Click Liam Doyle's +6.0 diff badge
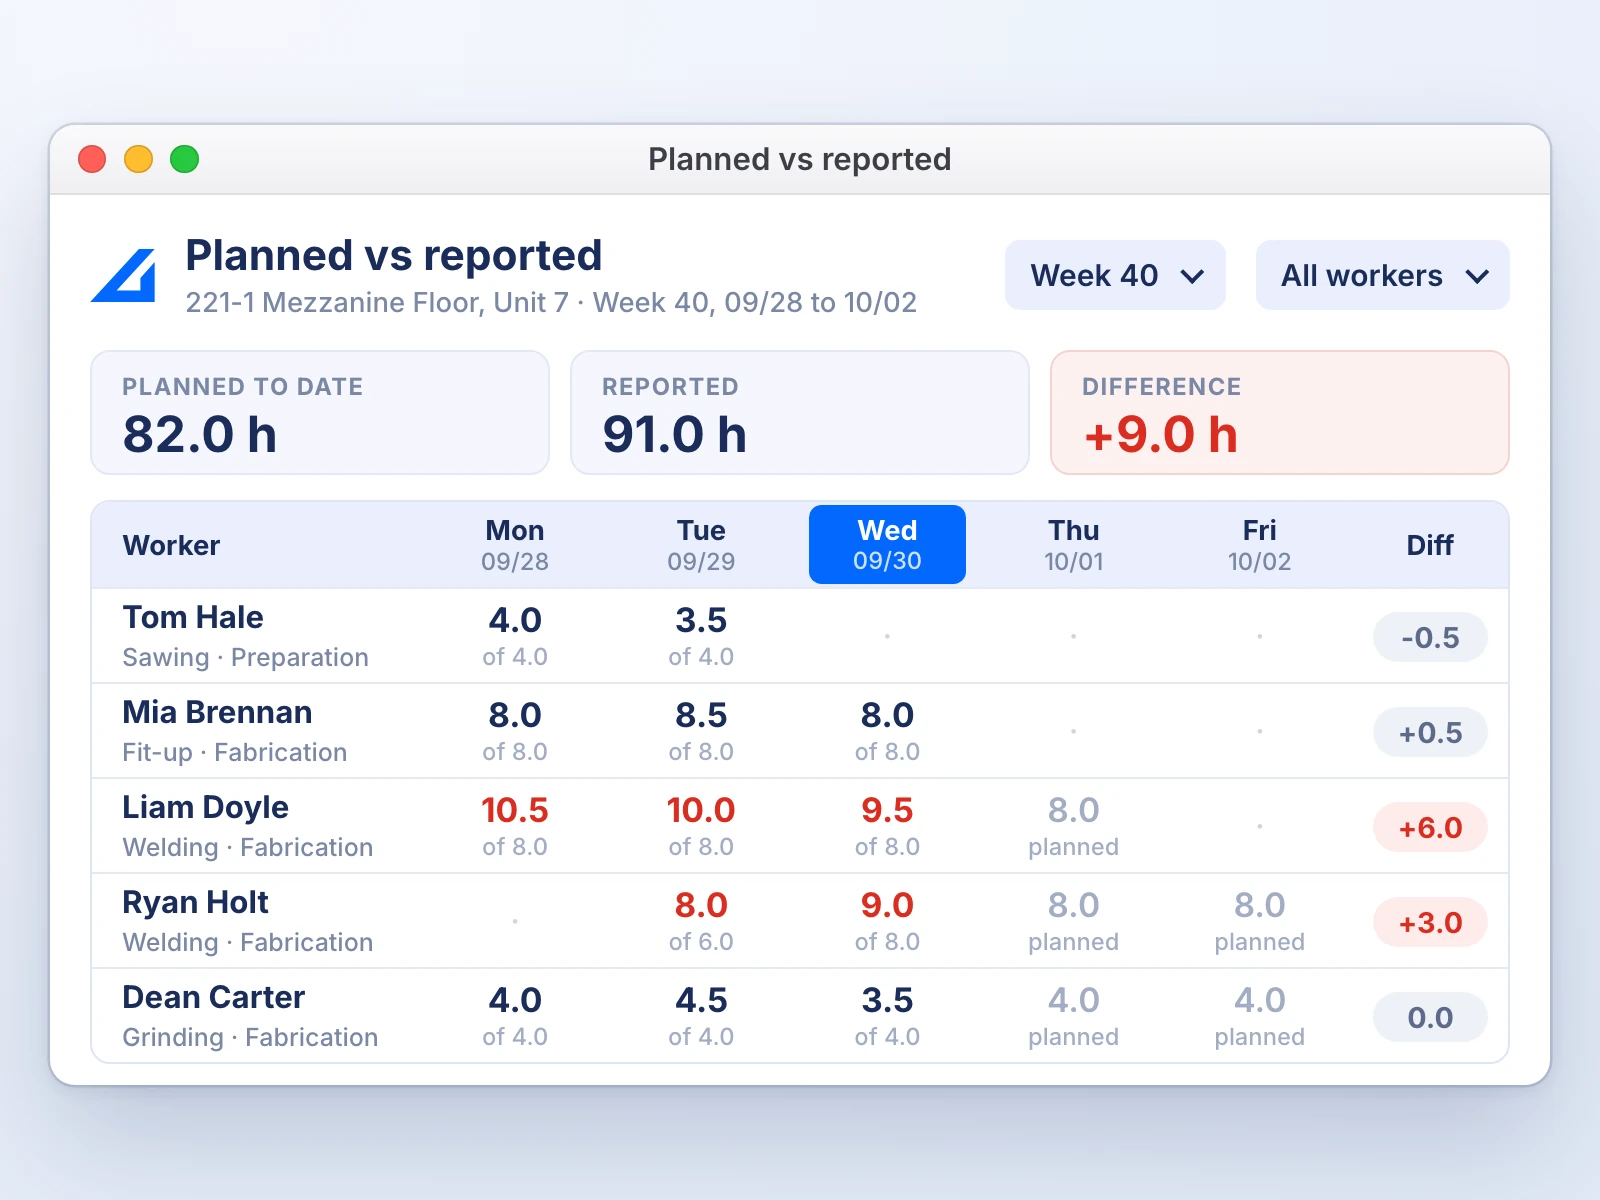Image resolution: width=1600 pixels, height=1200 pixels. (1430, 827)
